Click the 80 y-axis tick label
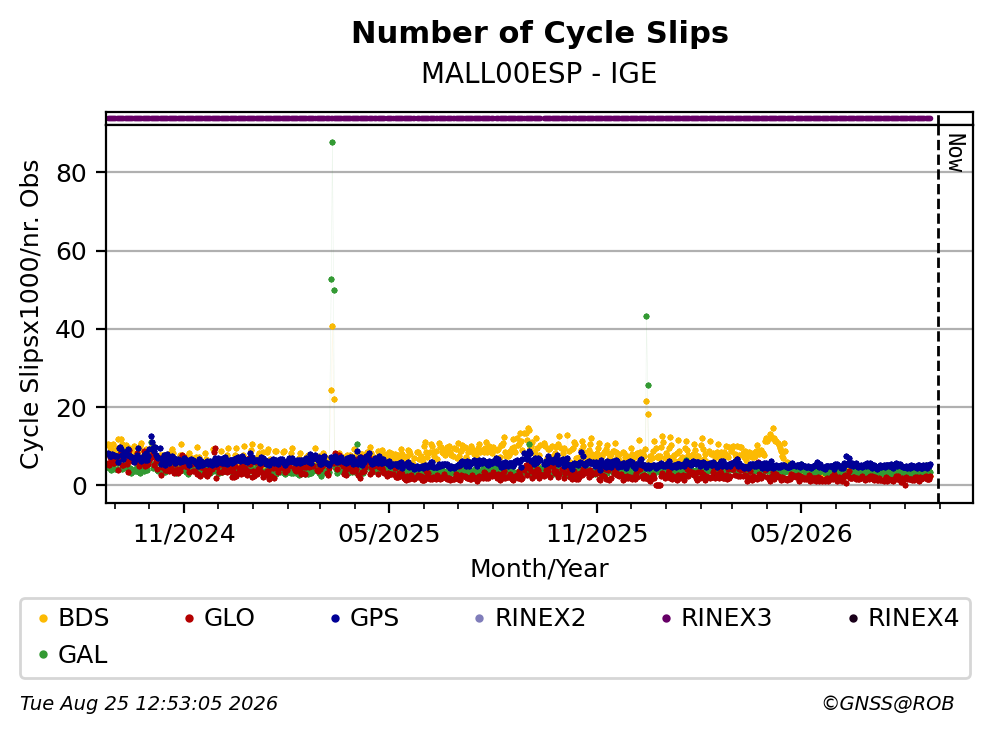This screenshot has width=993, height=734. 71,173
